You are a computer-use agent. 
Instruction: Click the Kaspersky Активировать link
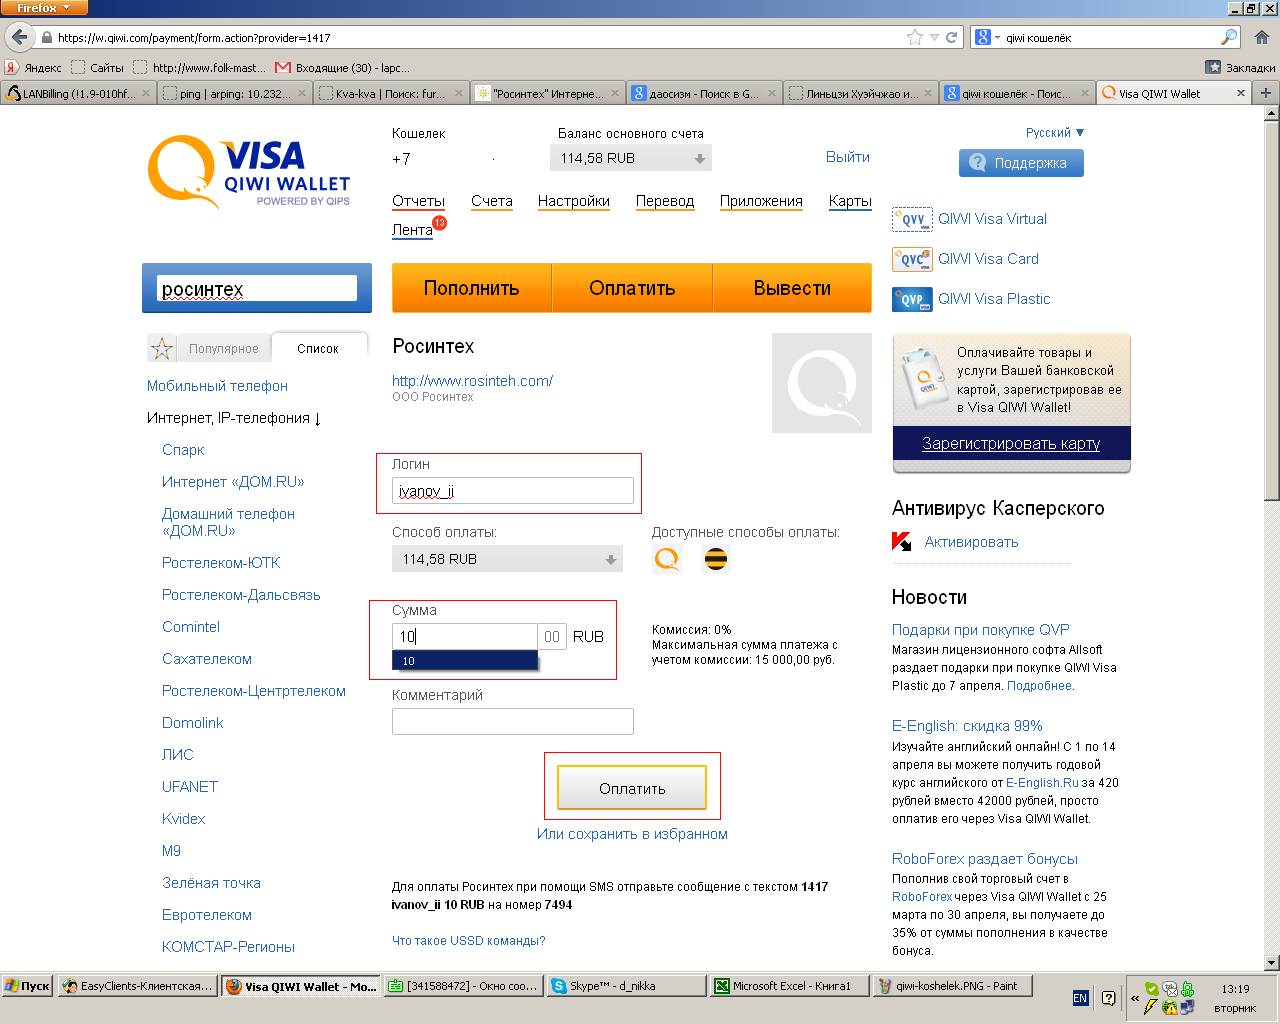pos(971,542)
